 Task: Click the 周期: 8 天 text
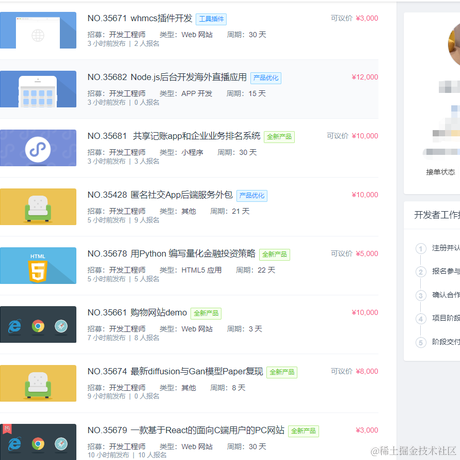(228, 388)
